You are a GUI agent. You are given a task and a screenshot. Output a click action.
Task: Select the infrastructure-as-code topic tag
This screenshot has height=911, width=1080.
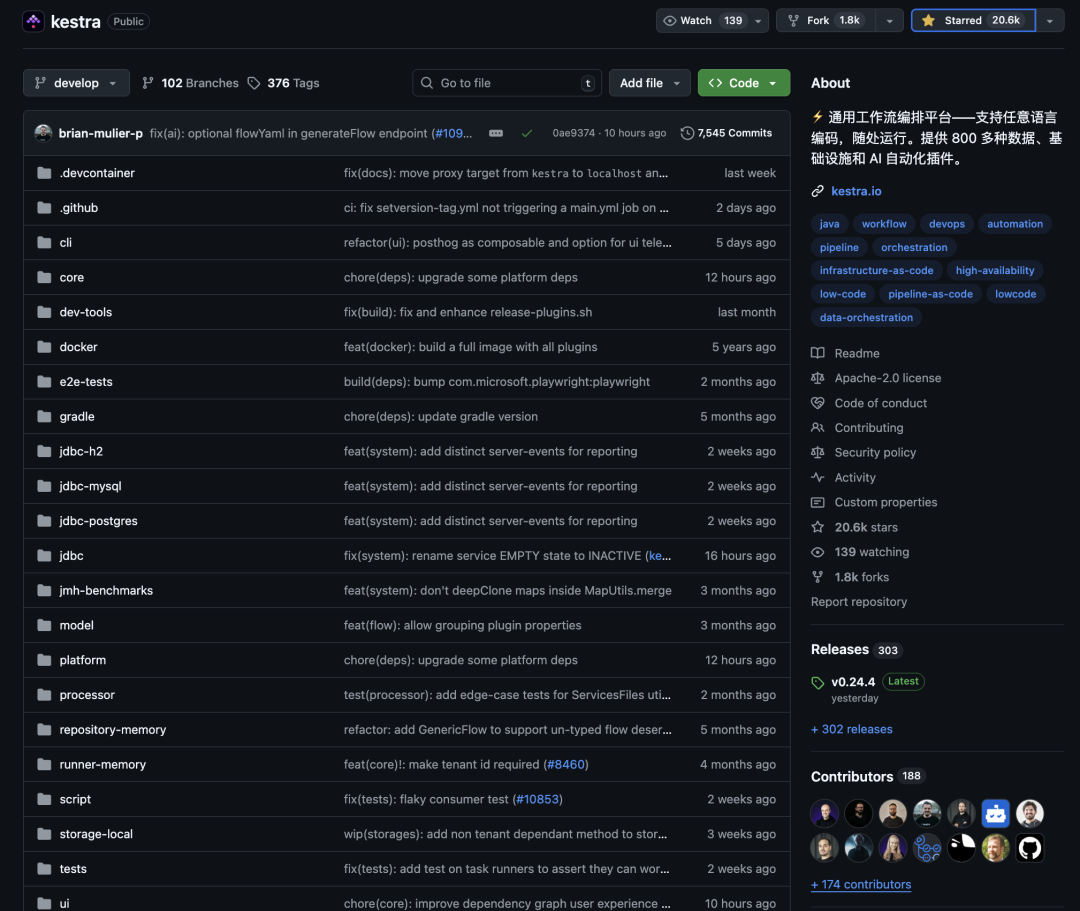[876, 271]
